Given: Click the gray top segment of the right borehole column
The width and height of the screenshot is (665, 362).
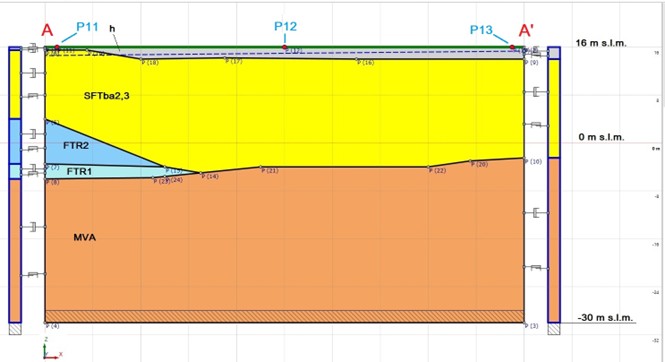Looking at the screenshot, I should 553,53.
